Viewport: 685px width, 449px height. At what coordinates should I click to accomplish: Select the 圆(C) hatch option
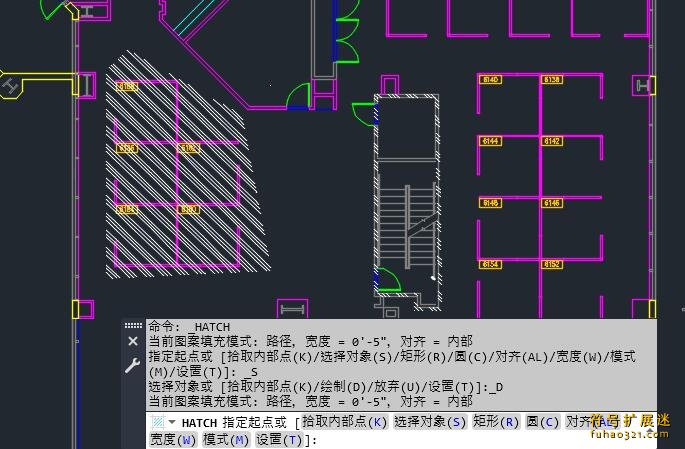[542, 422]
